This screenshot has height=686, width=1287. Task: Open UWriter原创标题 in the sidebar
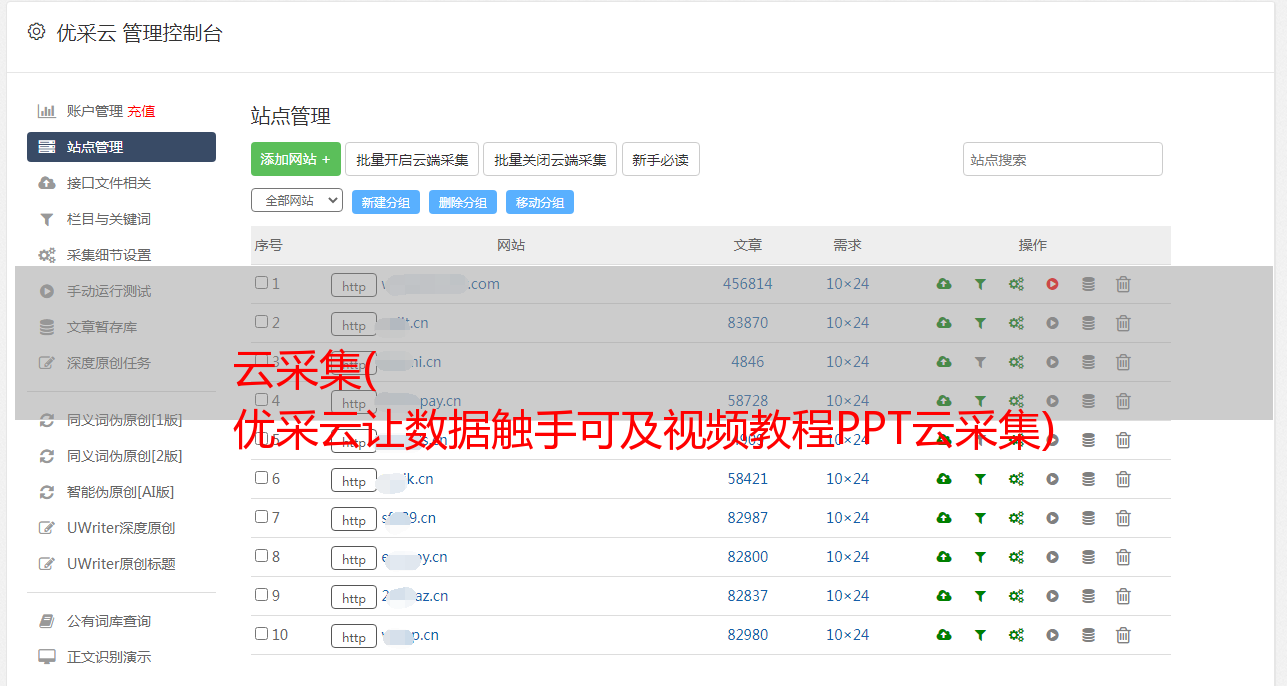121,564
